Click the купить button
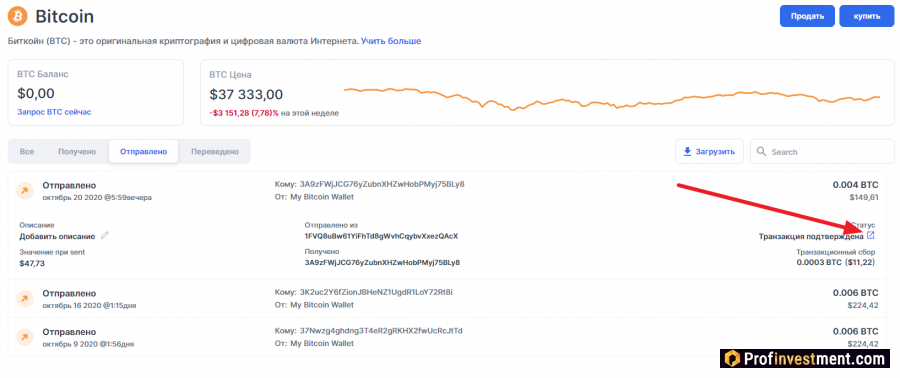900x378 pixels. point(867,16)
